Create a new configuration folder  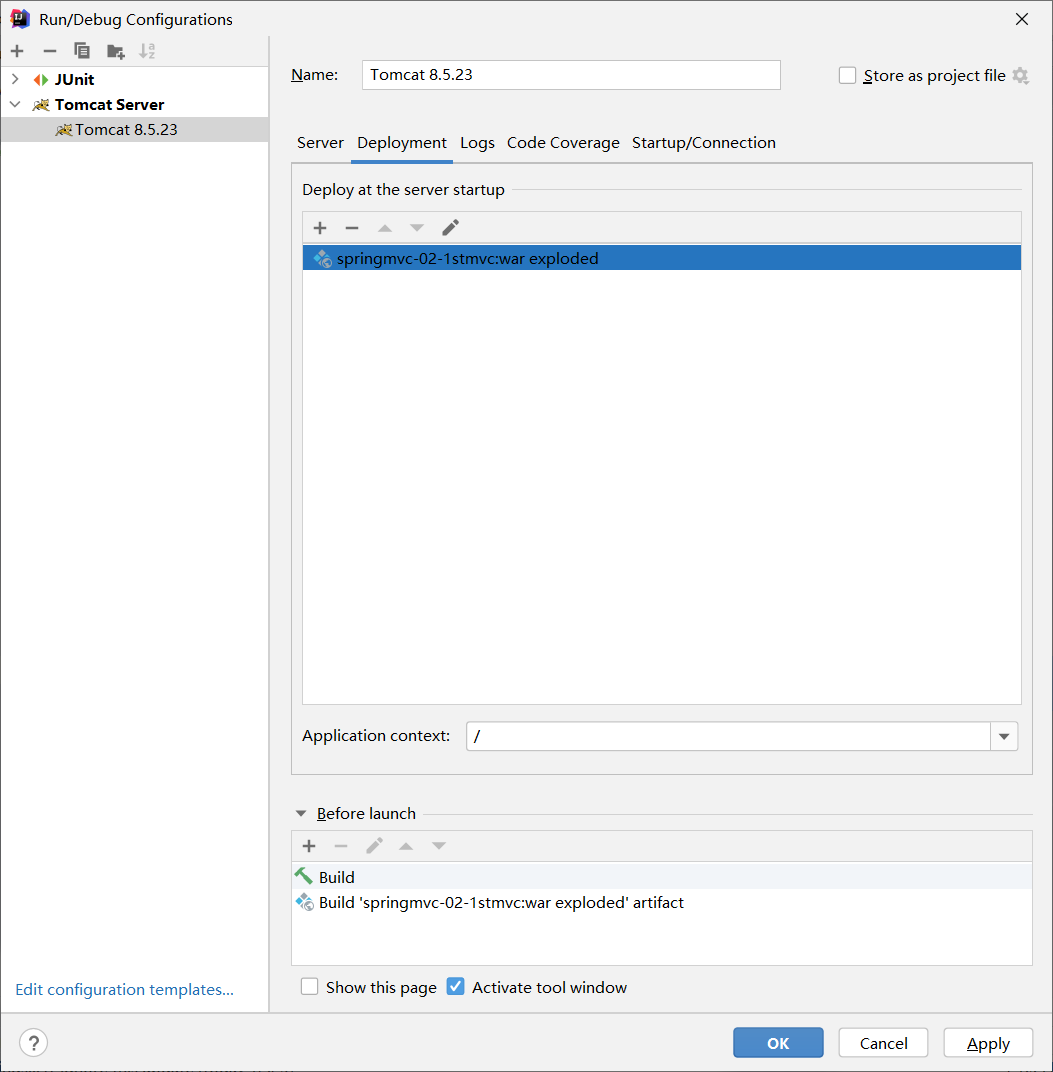pyautogui.click(x=116, y=51)
